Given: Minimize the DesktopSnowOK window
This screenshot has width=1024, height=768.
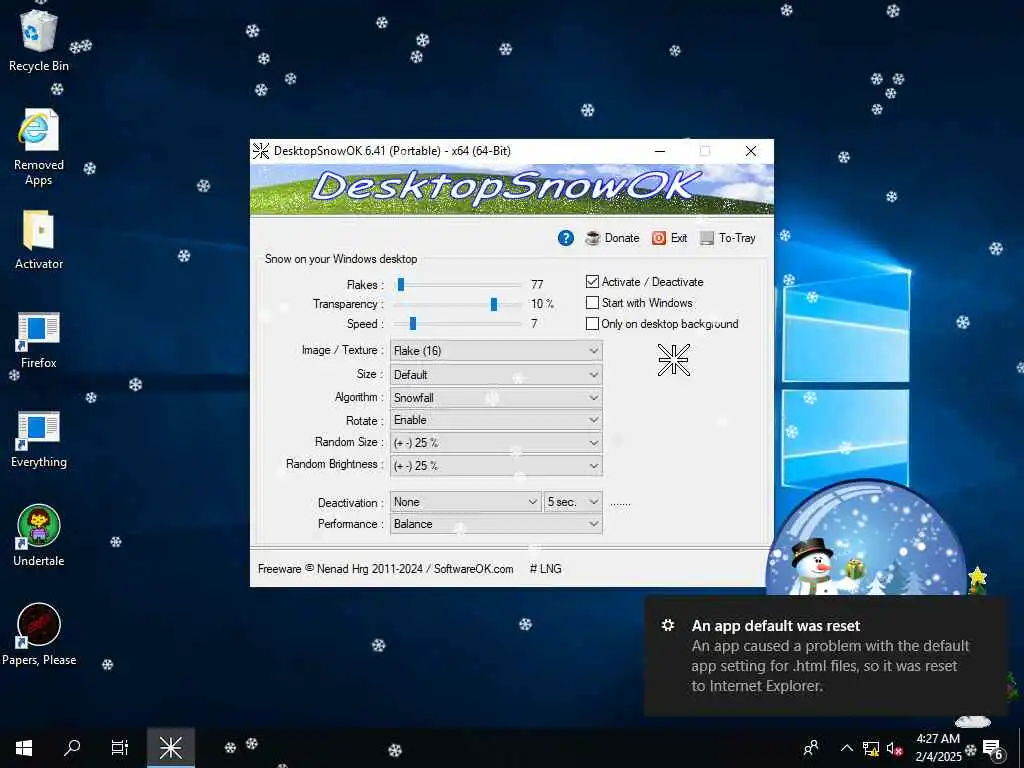Looking at the screenshot, I should (x=660, y=151).
